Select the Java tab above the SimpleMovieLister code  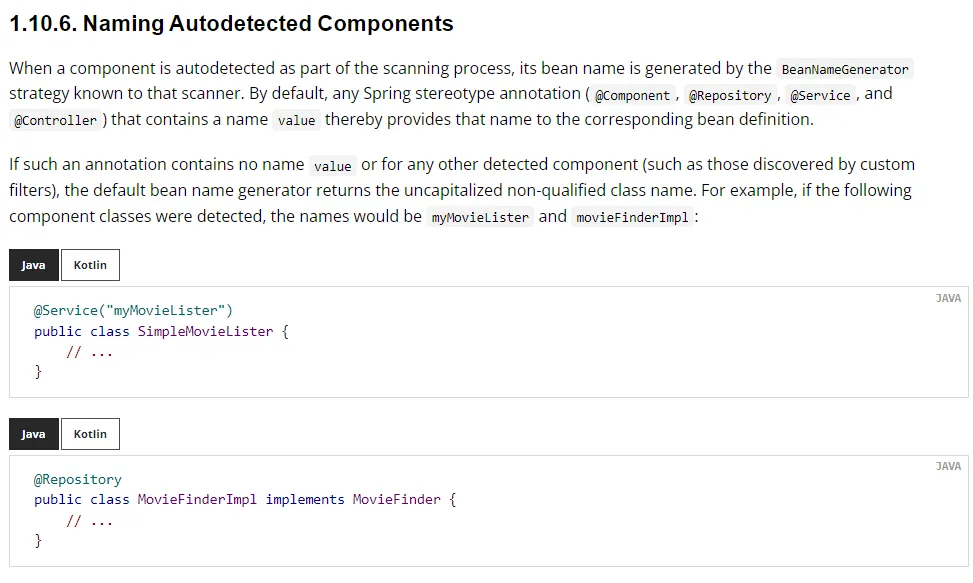(34, 265)
